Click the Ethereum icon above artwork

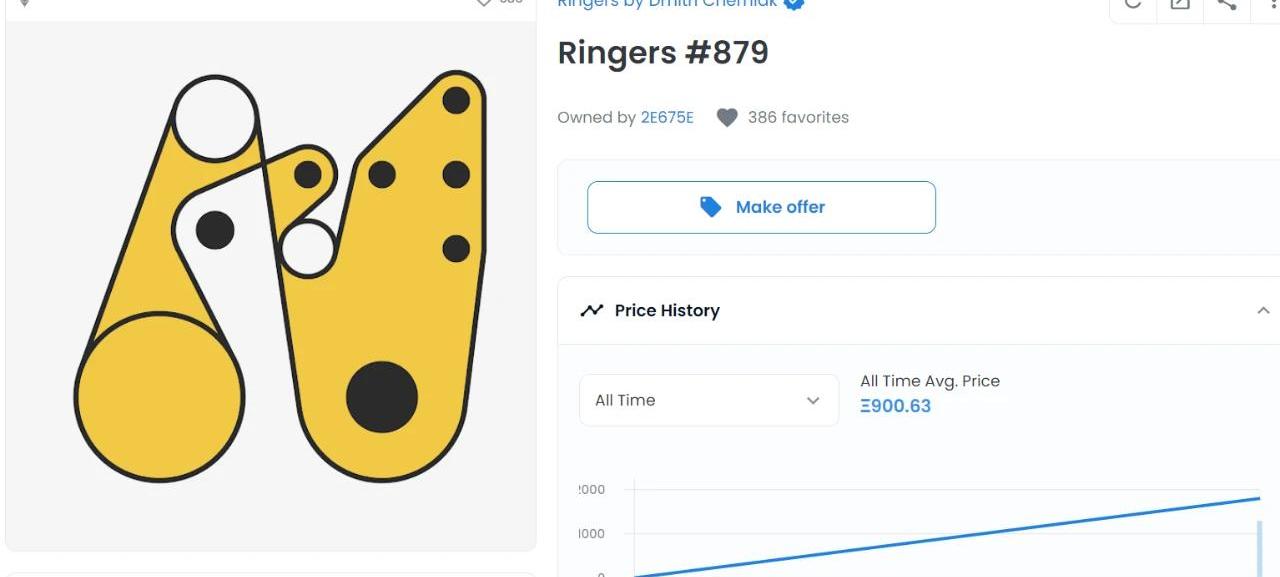click(x=25, y=3)
